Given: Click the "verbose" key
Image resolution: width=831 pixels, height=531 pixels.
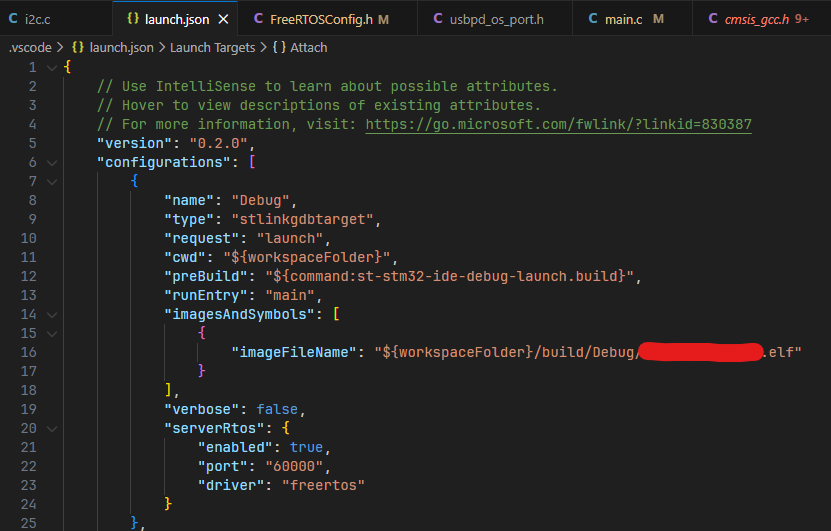Looking at the screenshot, I should pos(201,410).
